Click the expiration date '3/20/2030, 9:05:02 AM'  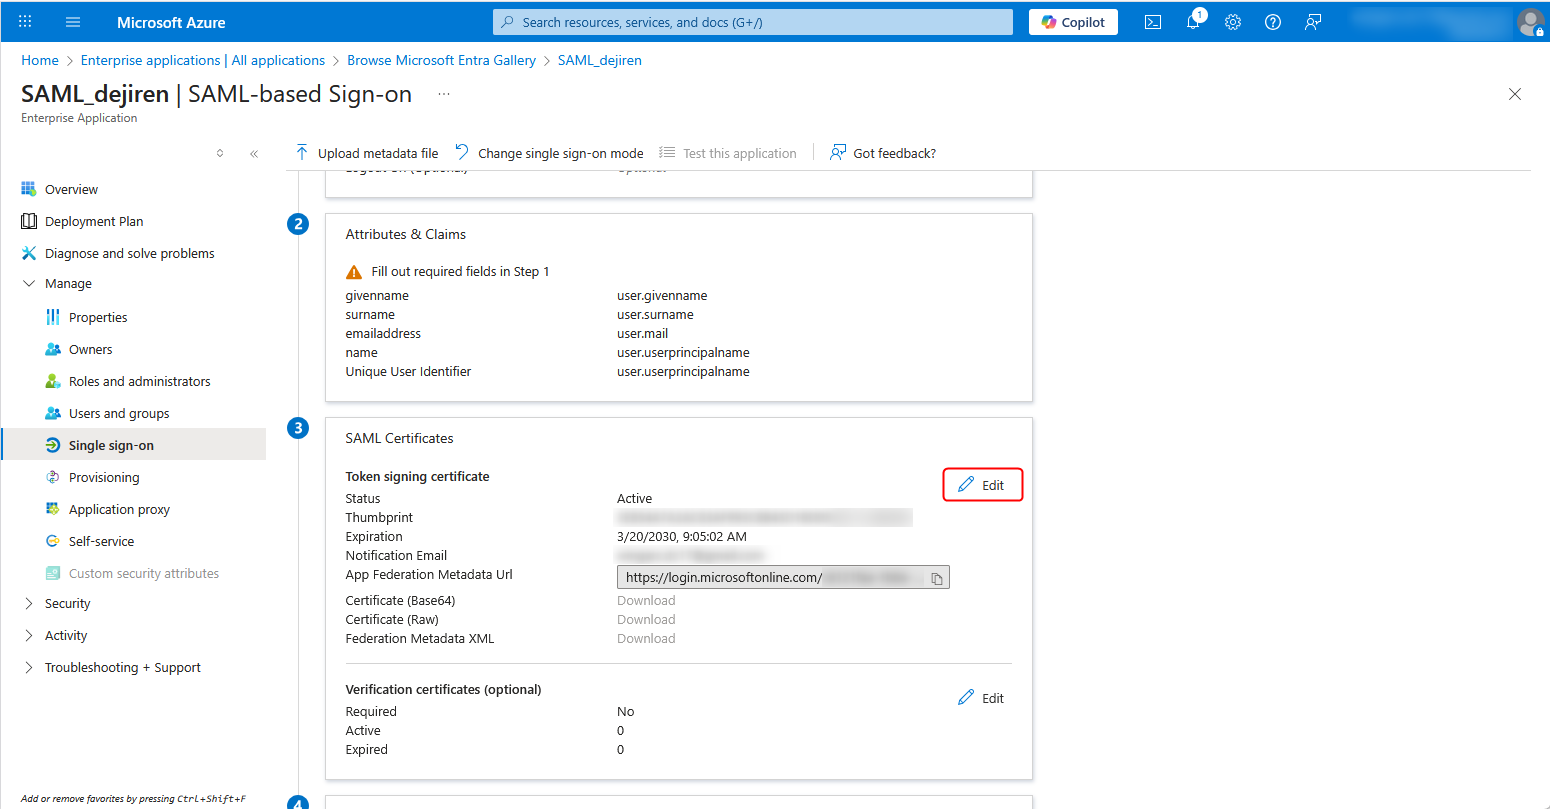click(682, 537)
